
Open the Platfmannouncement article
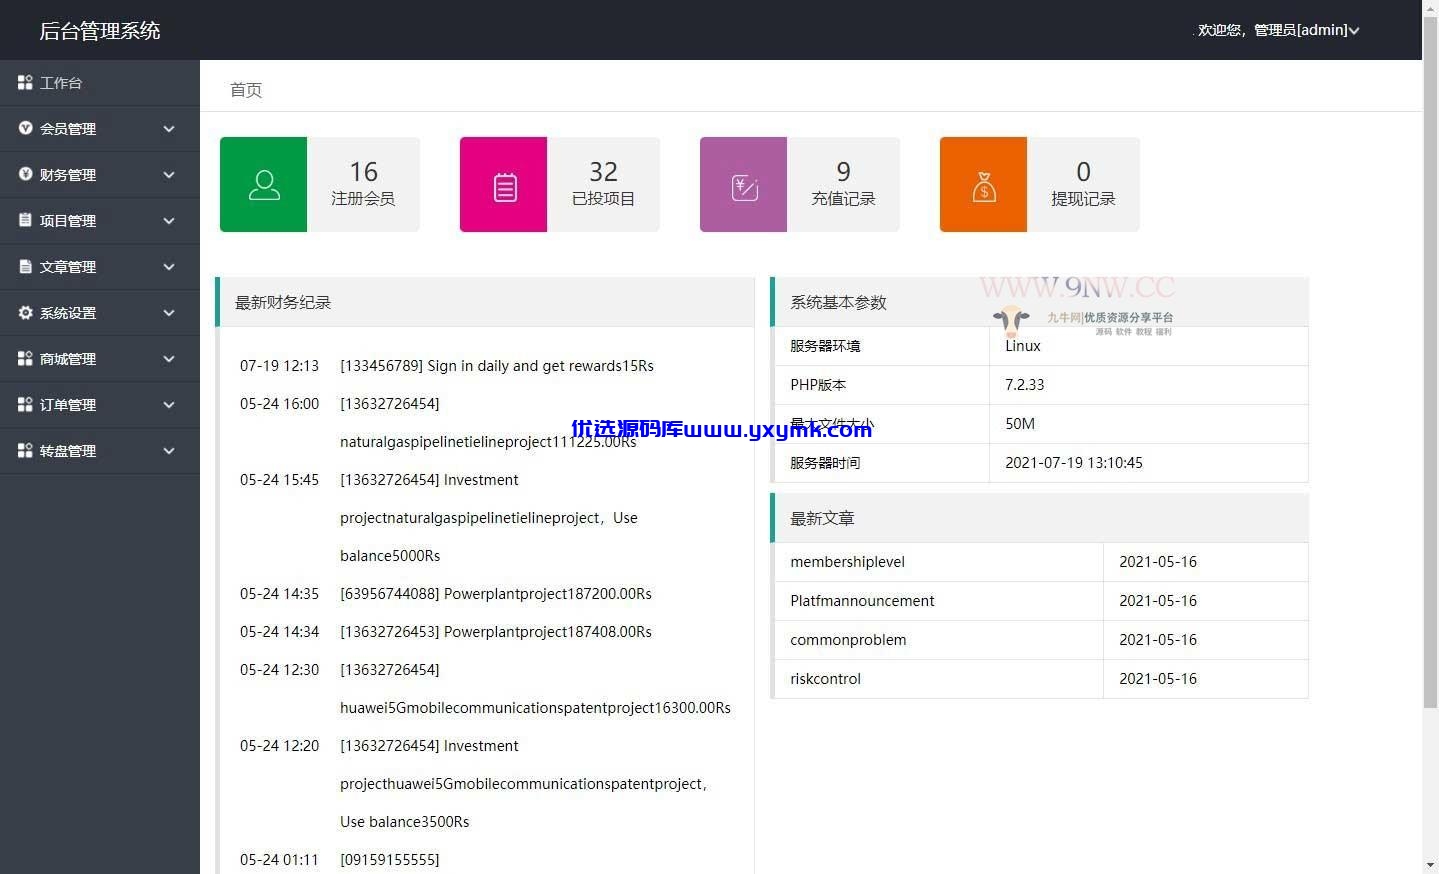pos(862,601)
